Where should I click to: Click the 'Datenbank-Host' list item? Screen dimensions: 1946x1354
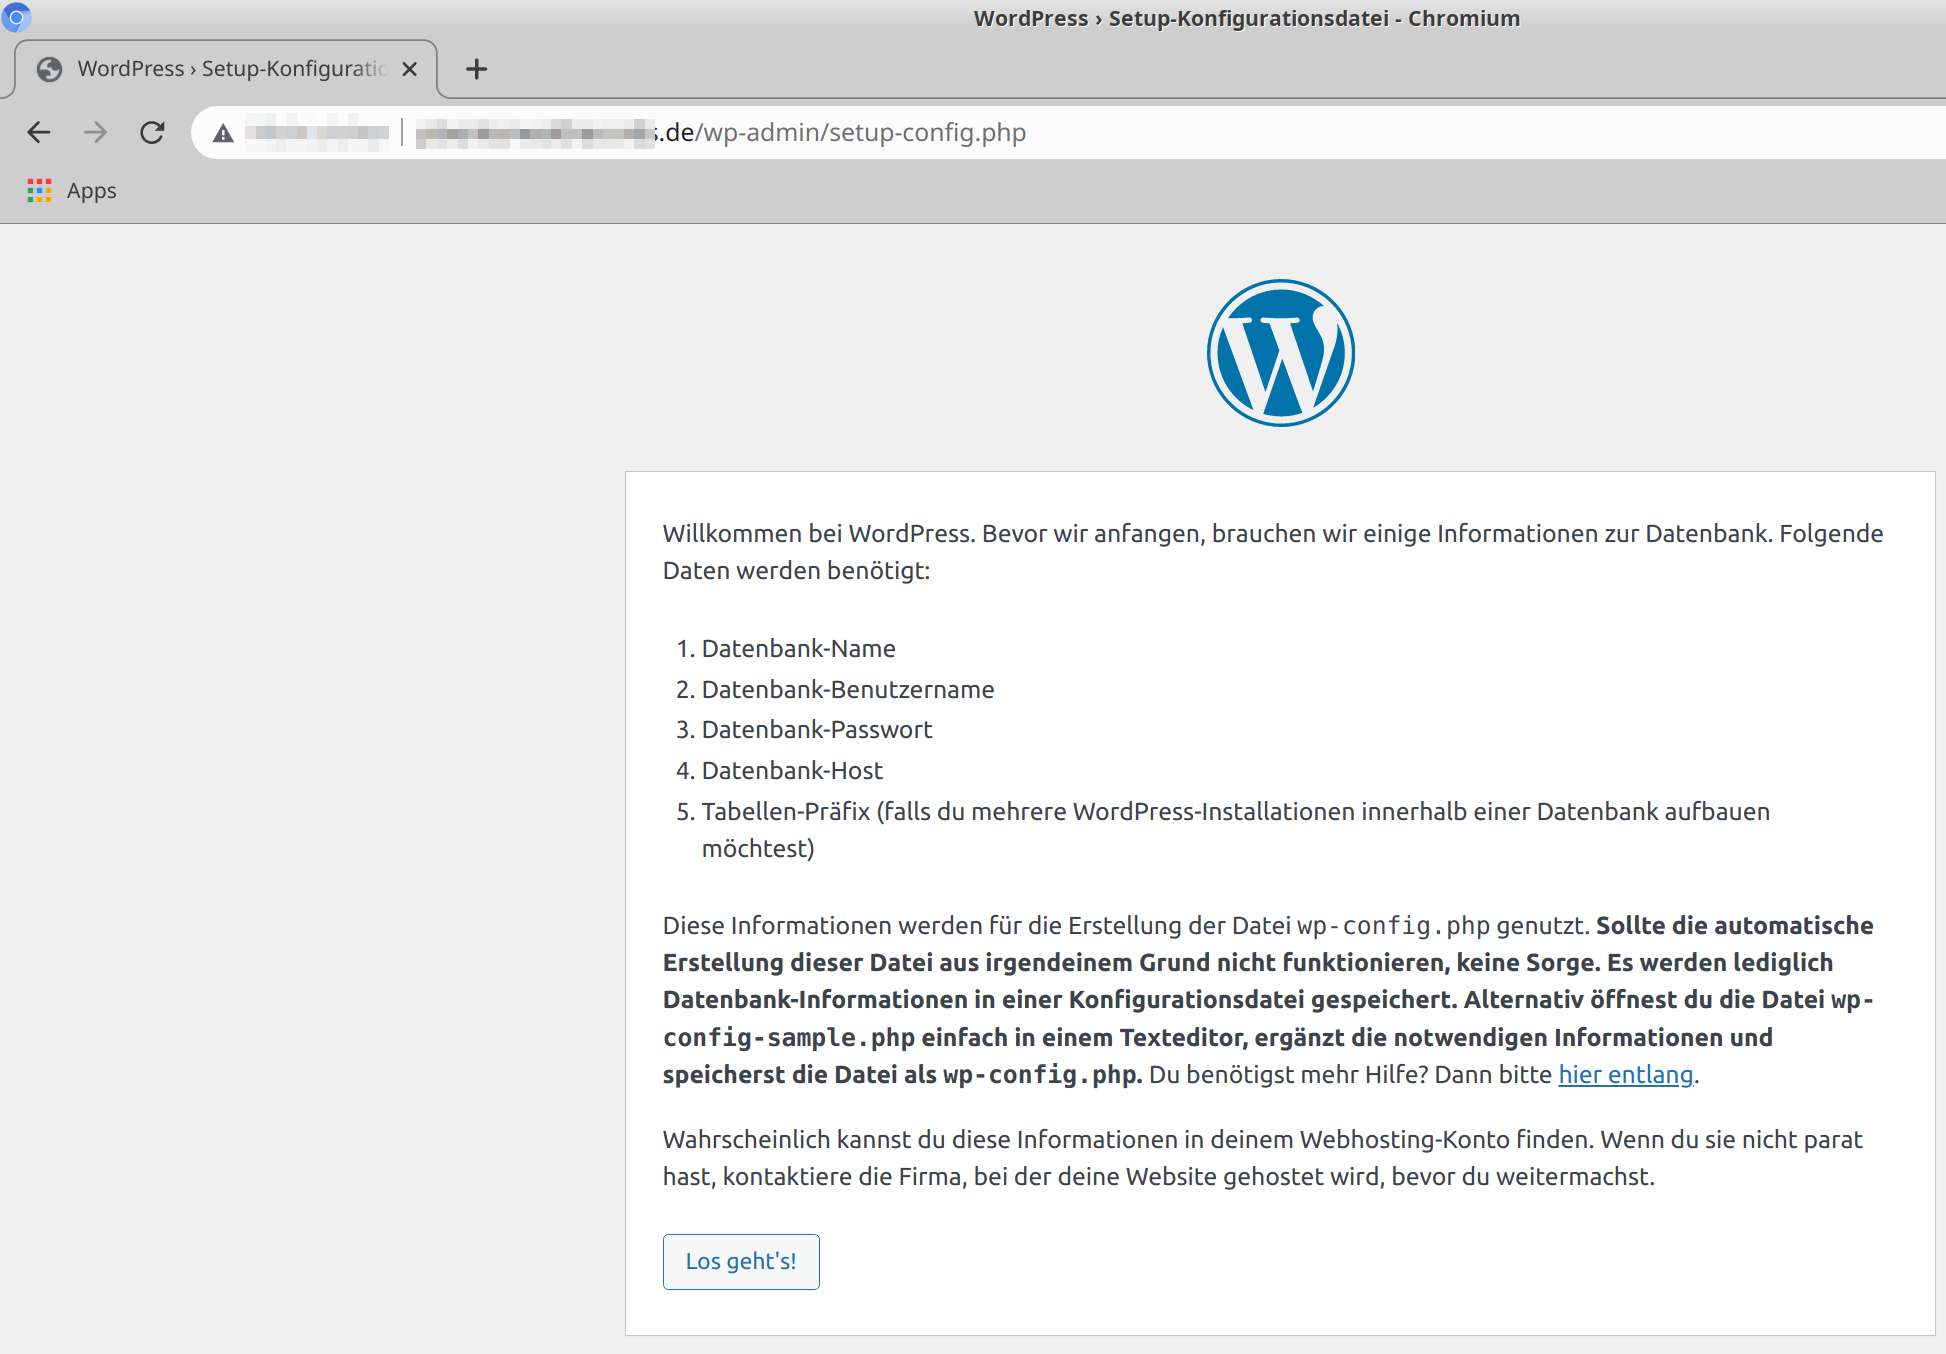pyautogui.click(x=792, y=771)
